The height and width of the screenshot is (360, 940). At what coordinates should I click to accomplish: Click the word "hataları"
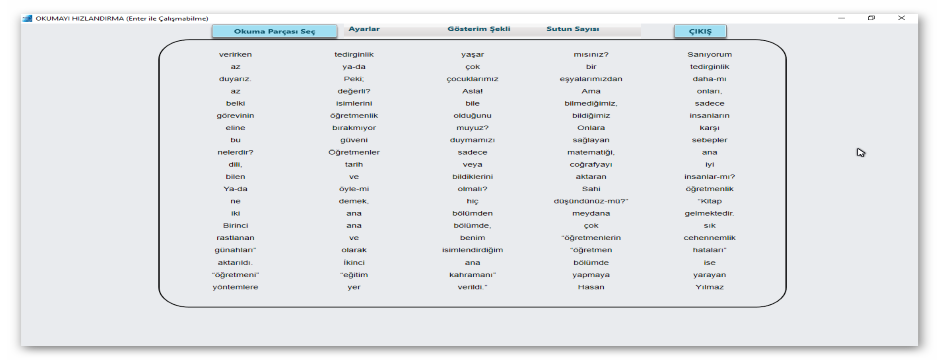point(709,250)
